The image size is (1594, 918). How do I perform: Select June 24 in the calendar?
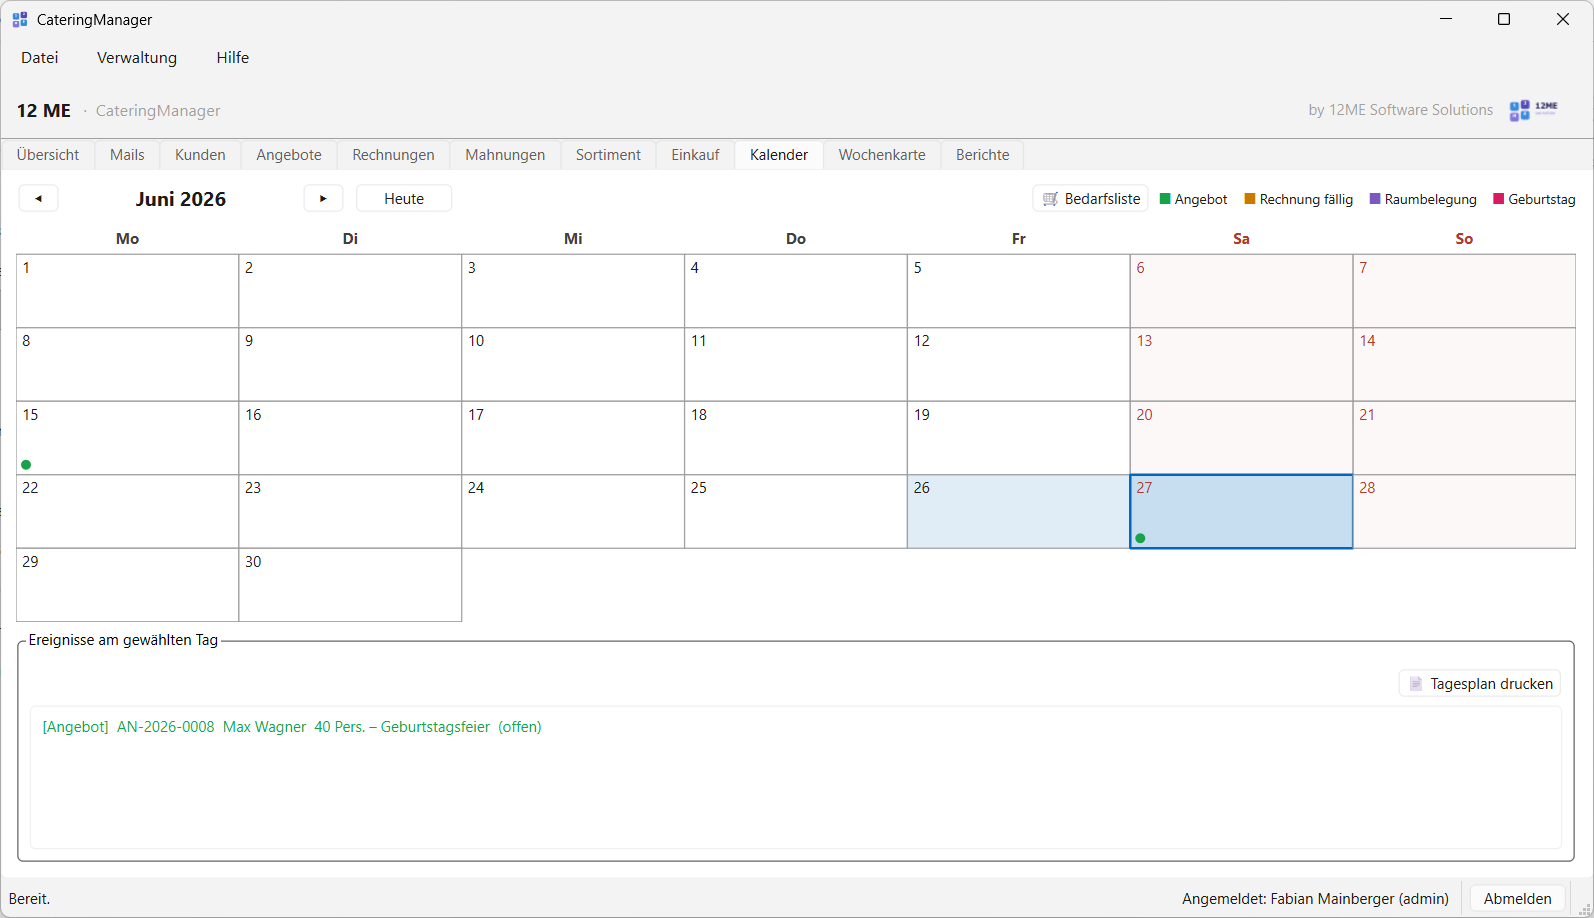573,512
